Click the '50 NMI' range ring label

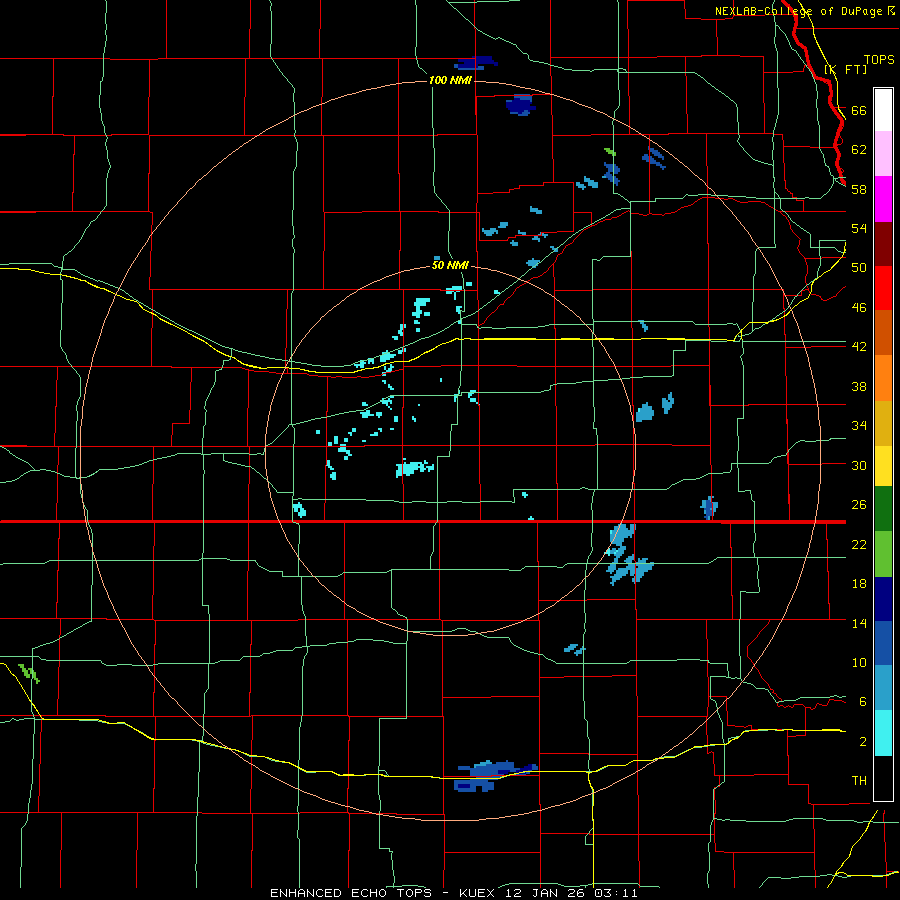pos(451,265)
